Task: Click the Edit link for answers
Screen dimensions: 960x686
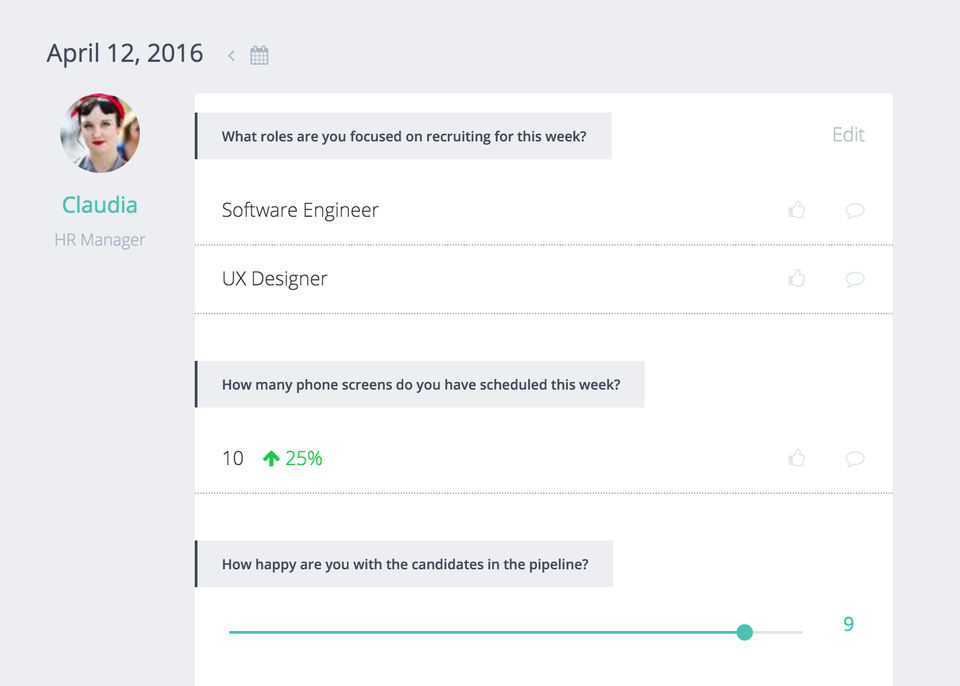Action: coord(848,135)
